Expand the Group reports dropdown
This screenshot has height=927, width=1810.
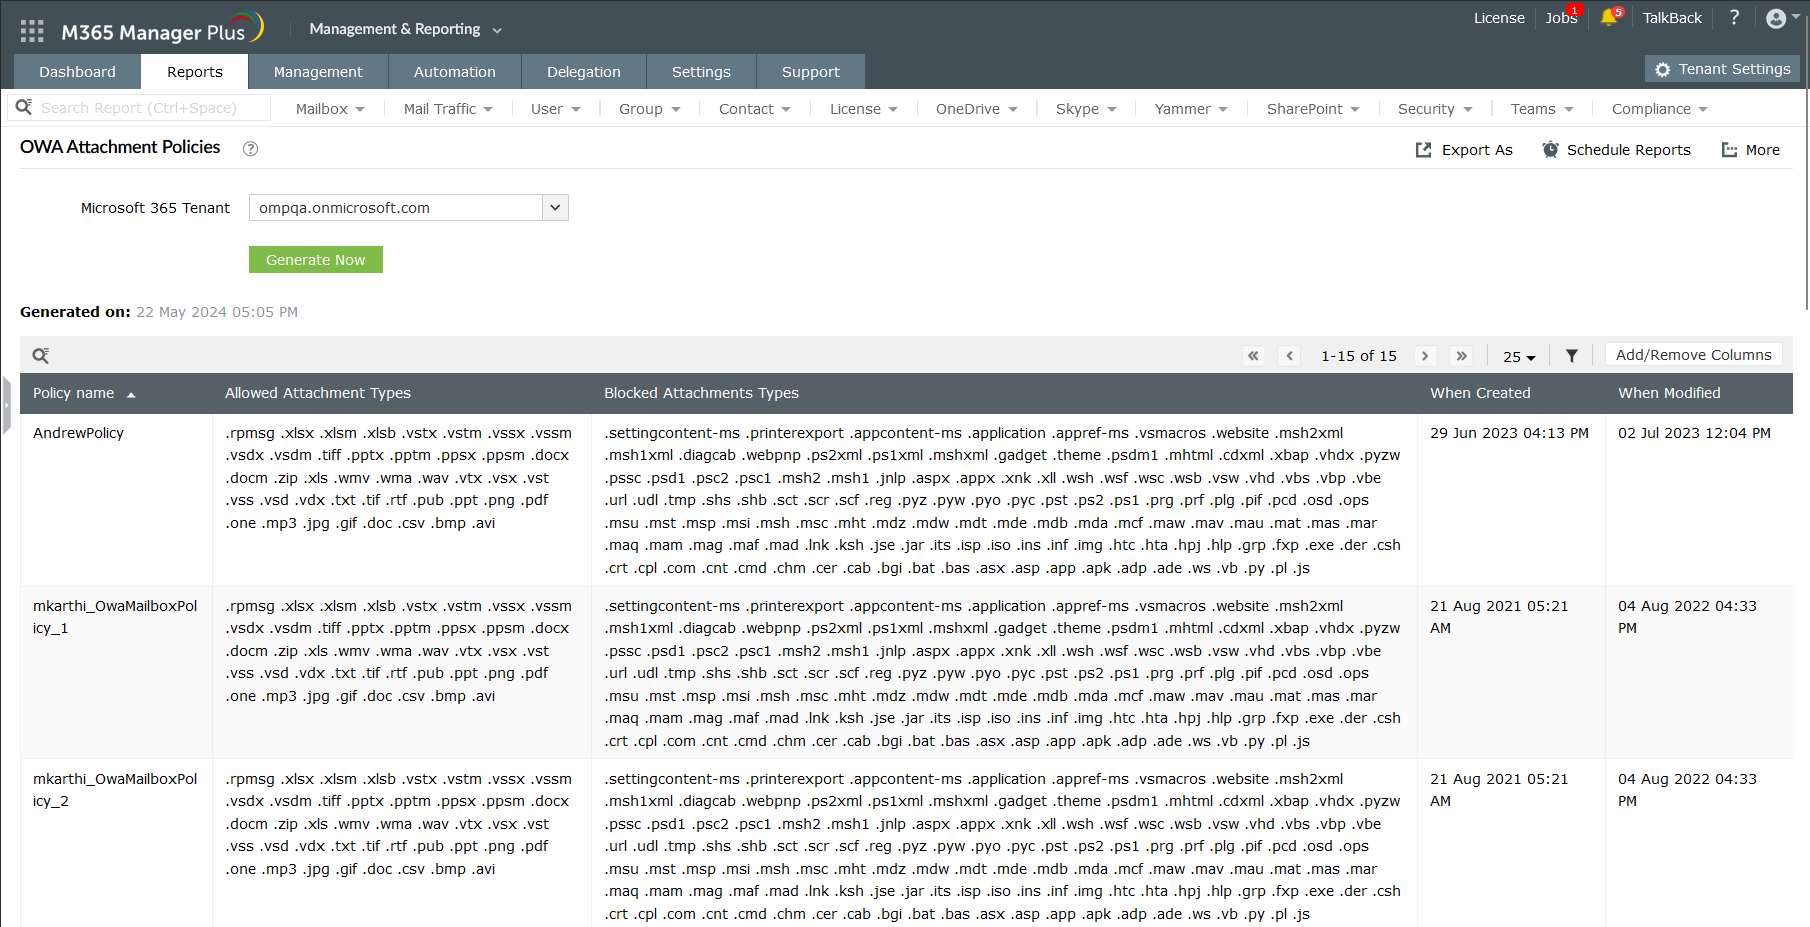(649, 109)
